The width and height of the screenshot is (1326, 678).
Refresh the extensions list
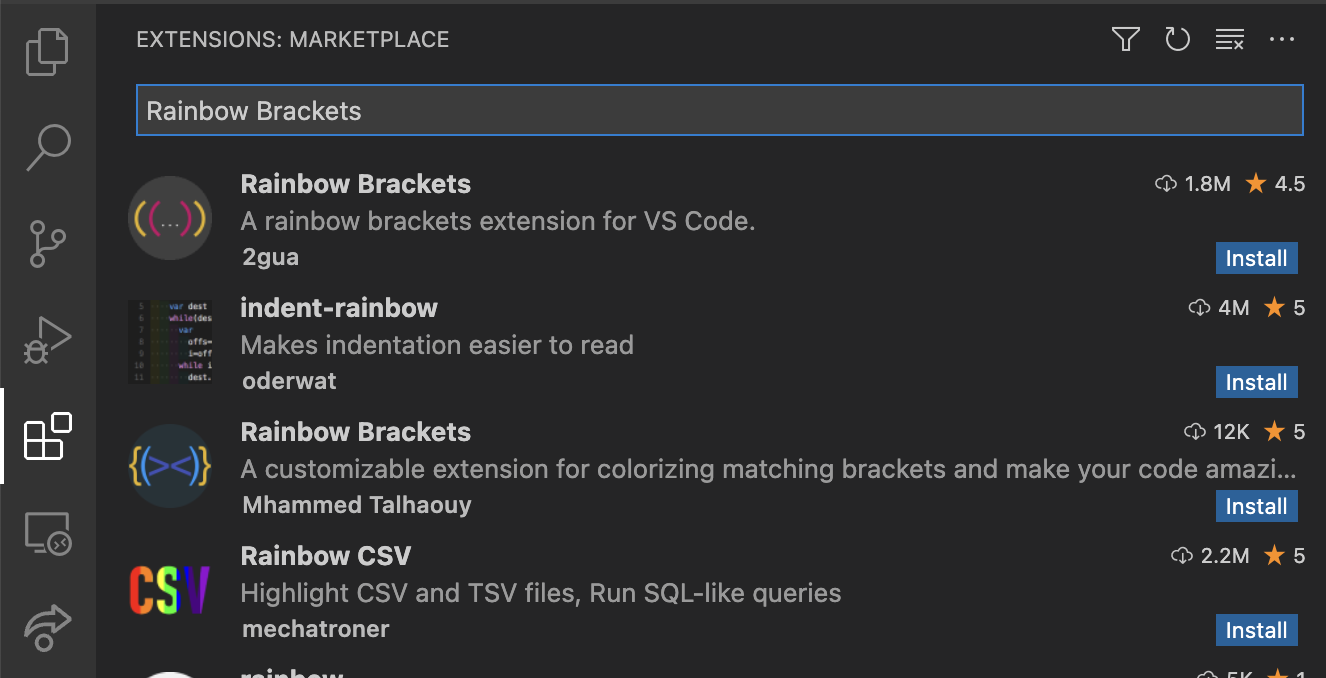pos(1178,39)
